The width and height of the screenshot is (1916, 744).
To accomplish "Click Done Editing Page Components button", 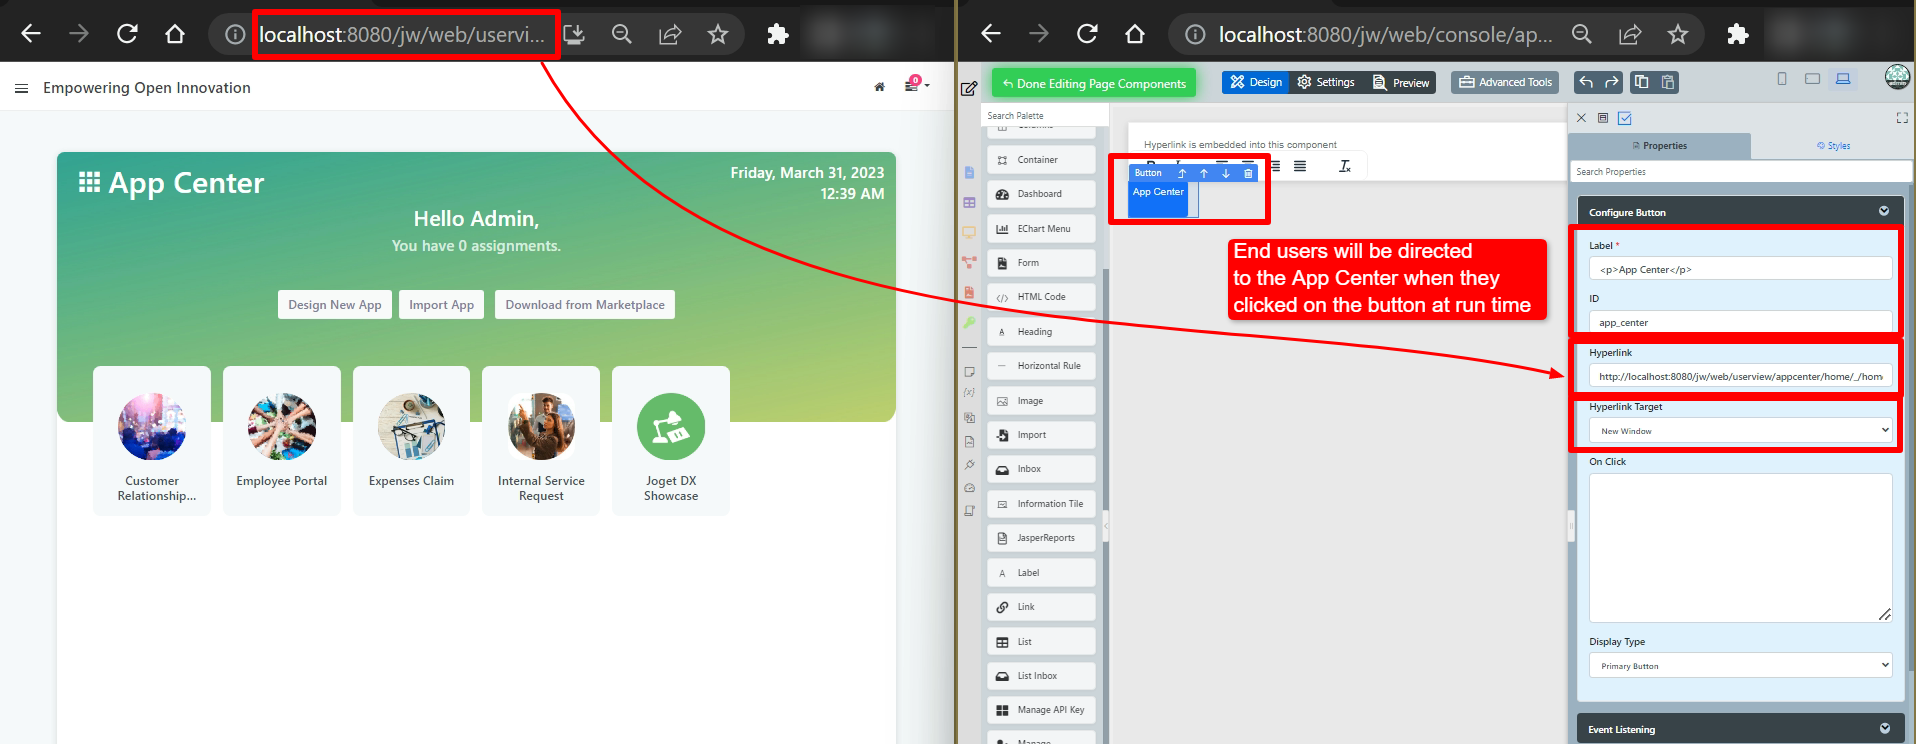I will click(x=1094, y=83).
